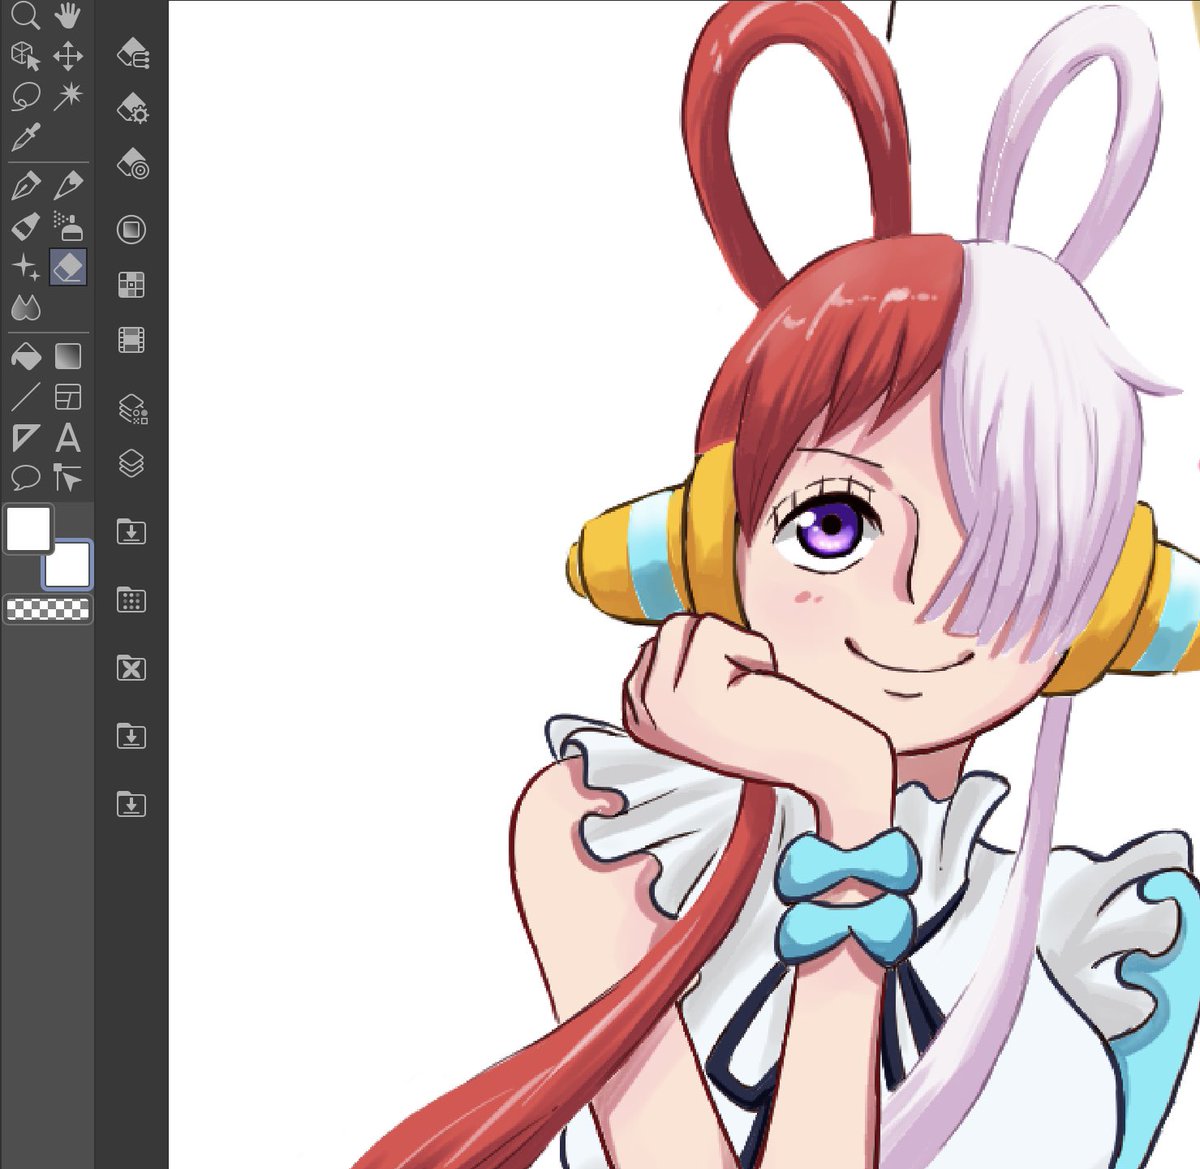Select the Zoom magnifier tool

point(25,15)
